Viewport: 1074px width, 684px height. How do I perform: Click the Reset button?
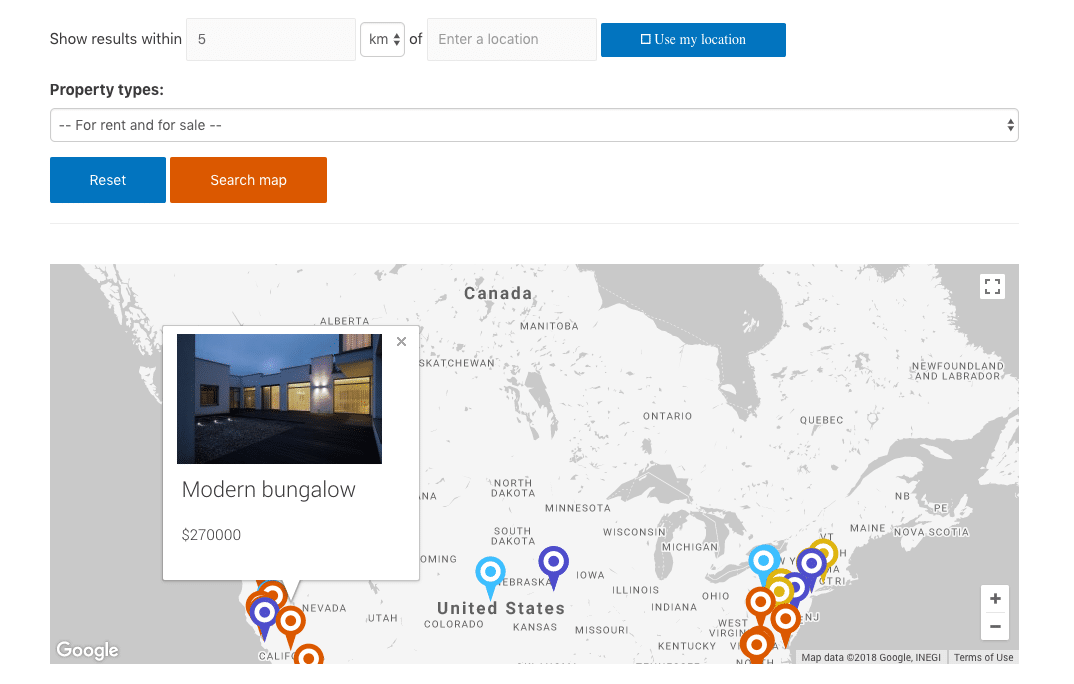click(108, 180)
